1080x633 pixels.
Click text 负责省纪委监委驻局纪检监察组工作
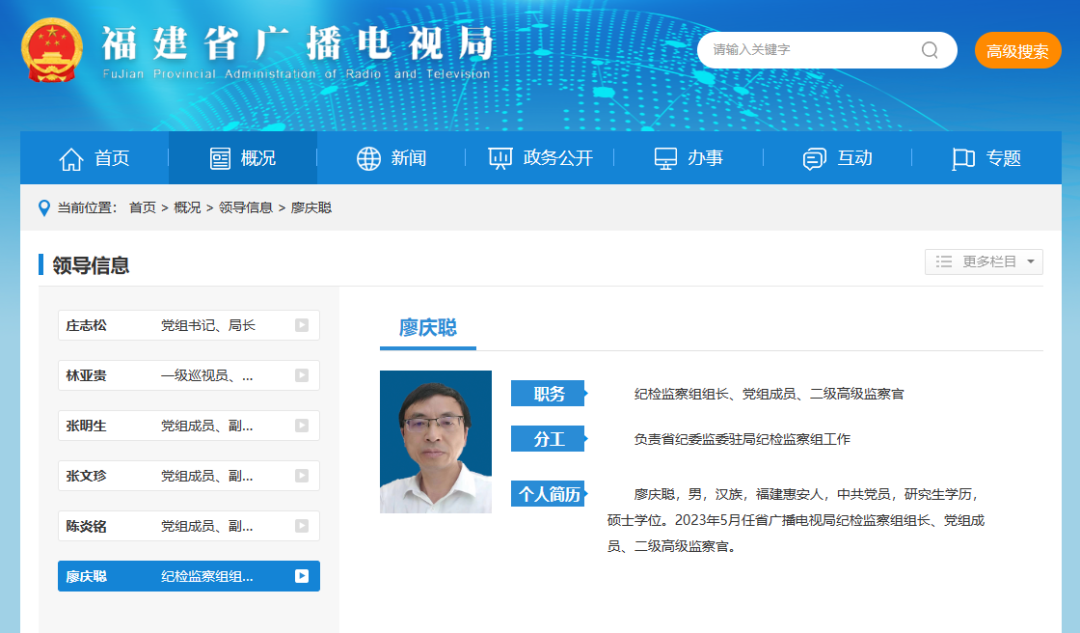click(x=742, y=439)
